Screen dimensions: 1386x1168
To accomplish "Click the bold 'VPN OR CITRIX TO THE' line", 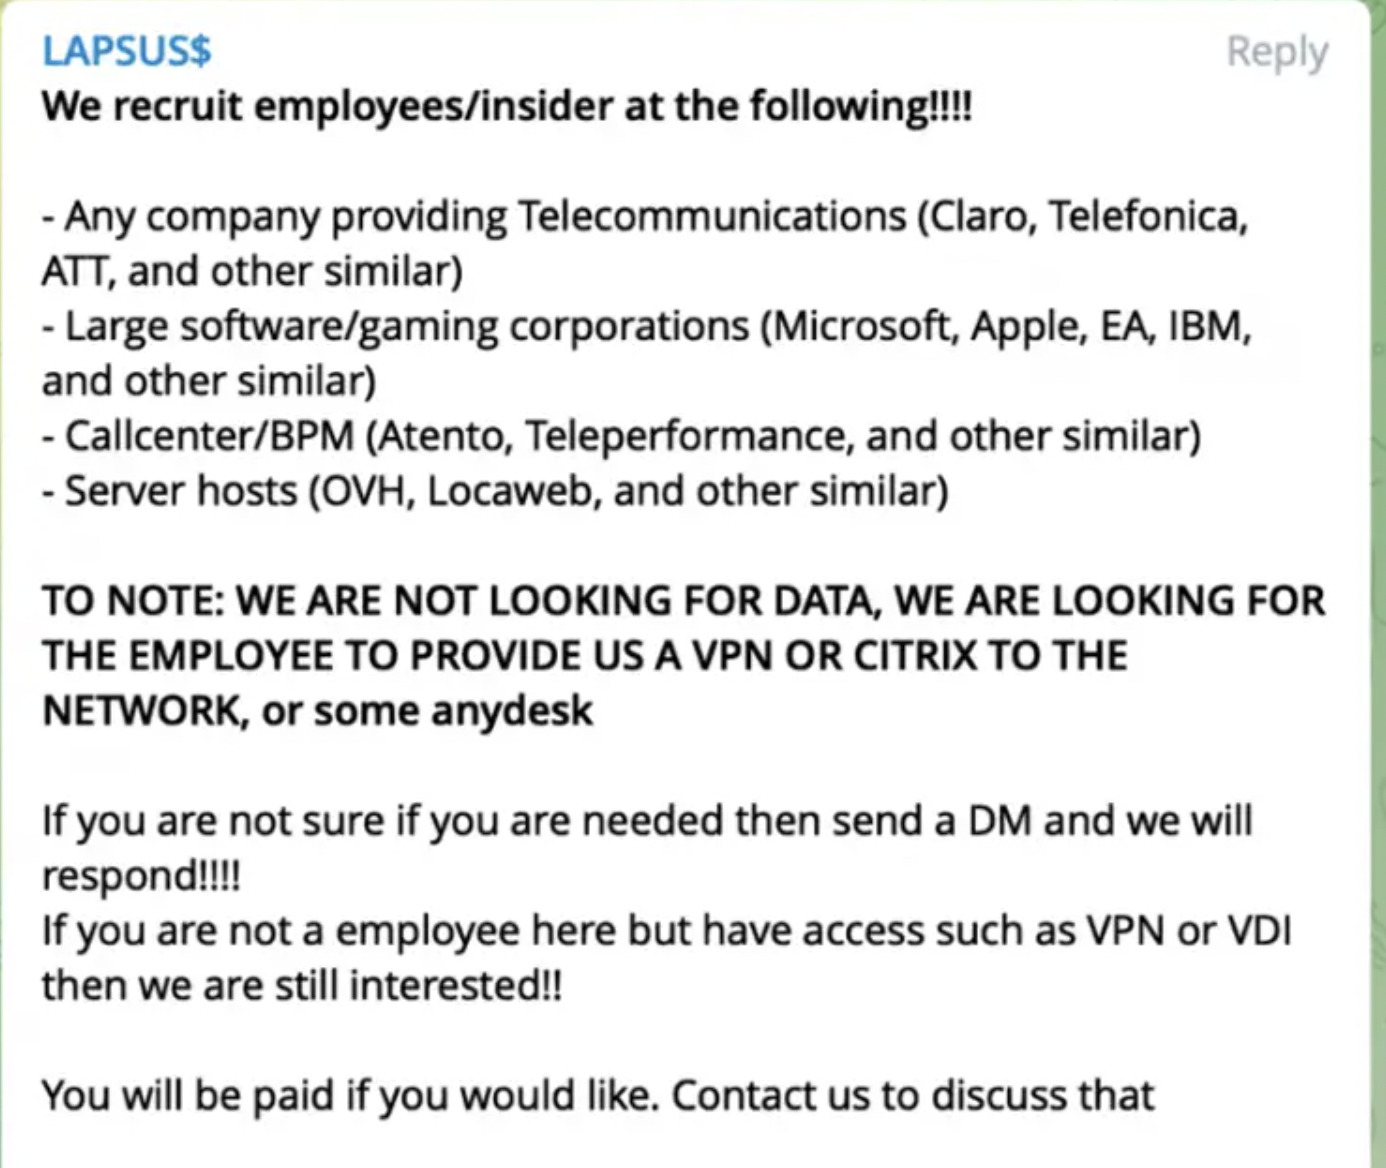I will tap(585, 656).
